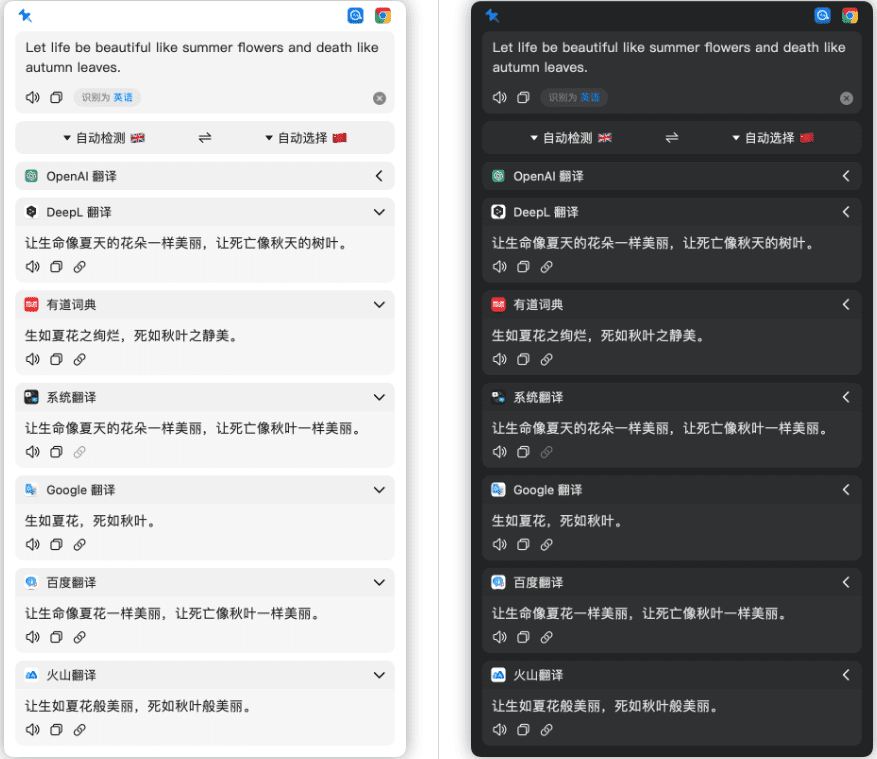Viewport: 877px width, 759px height.
Task: Click the blue Eudic lookup icon in light window
Action: [356, 16]
